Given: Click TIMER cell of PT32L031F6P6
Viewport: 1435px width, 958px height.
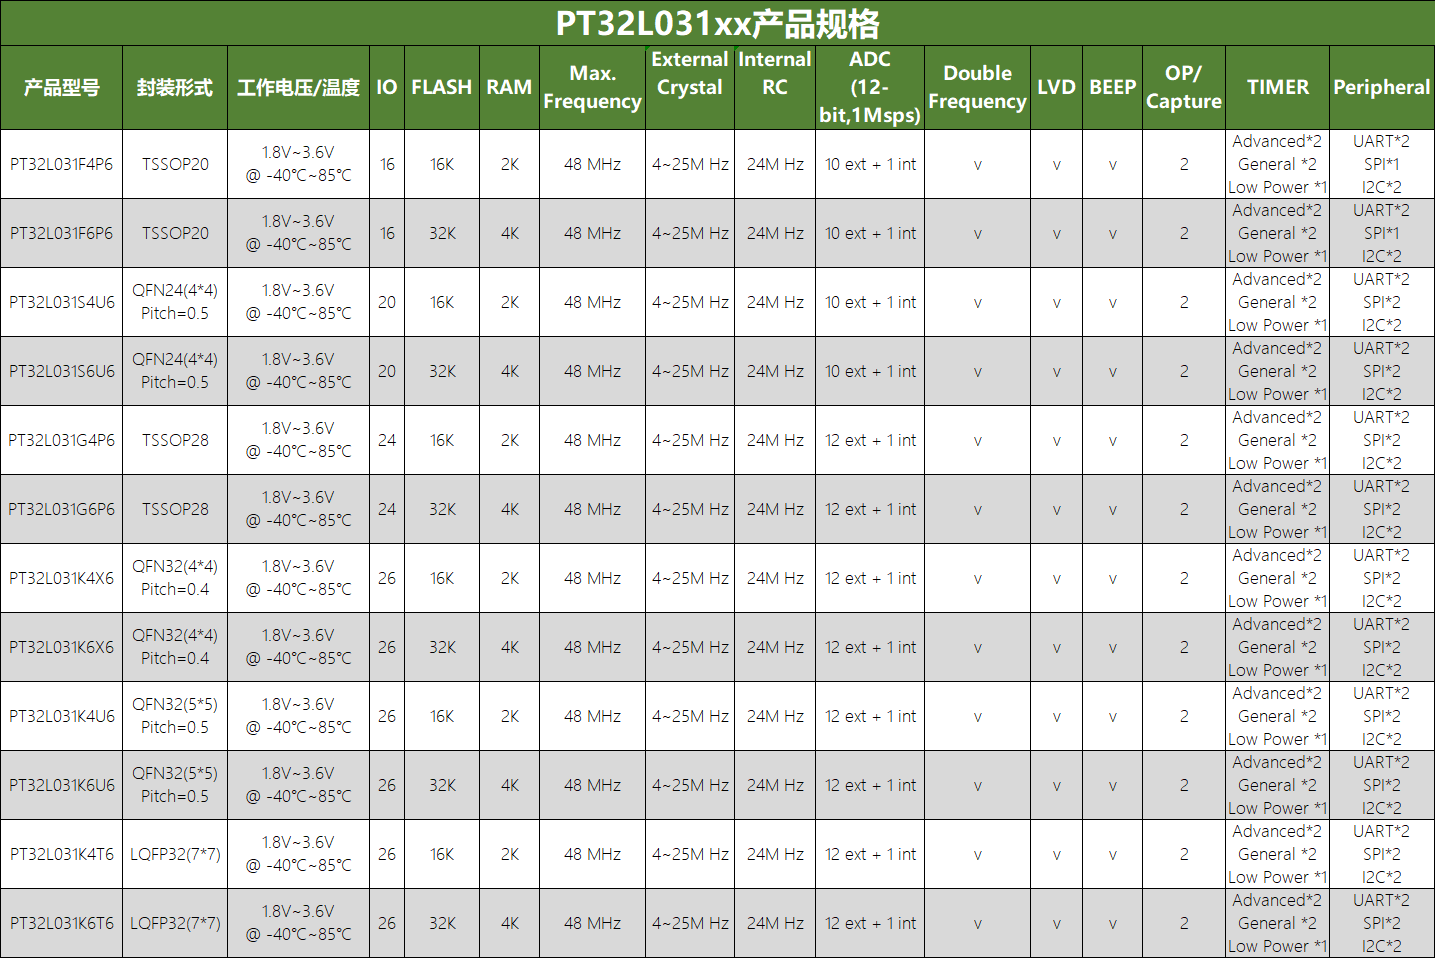Looking at the screenshot, I should pyautogui.click(x=1278, y=233).
